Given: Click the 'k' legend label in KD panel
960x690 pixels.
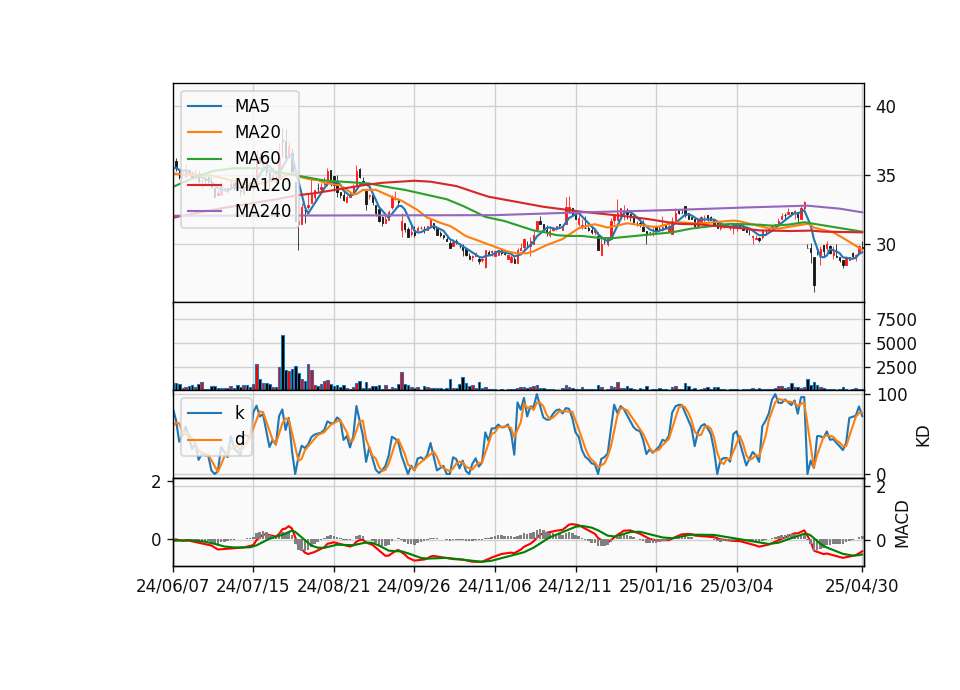Looking at the screenshot, I should point(239,413).
